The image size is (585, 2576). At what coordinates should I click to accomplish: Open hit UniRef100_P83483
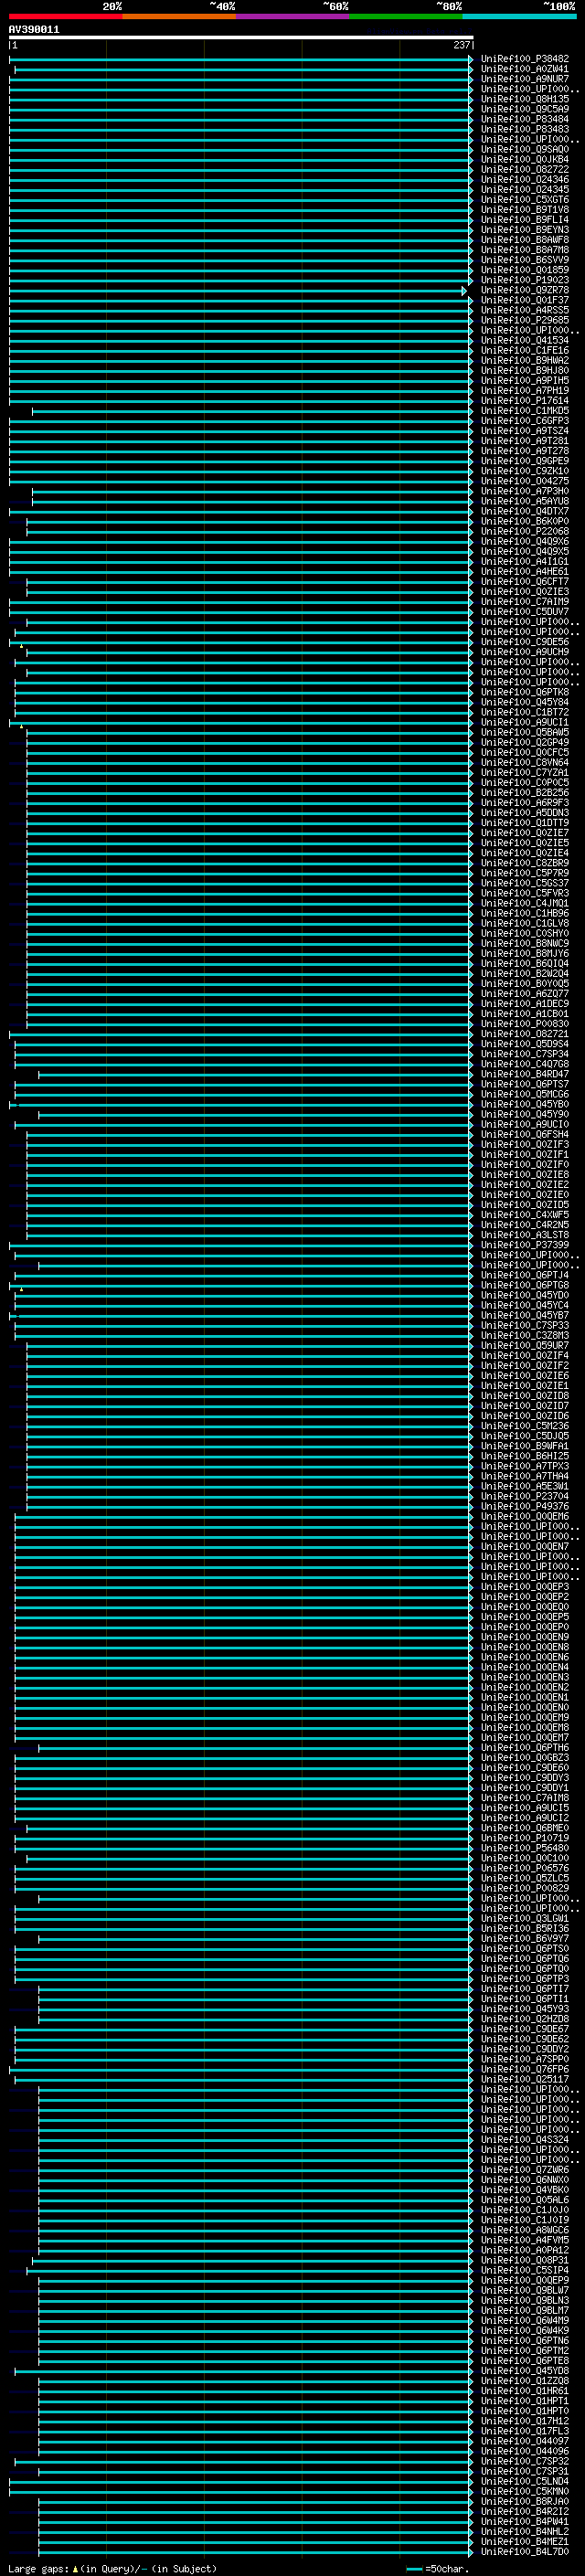tap(525, 129)
